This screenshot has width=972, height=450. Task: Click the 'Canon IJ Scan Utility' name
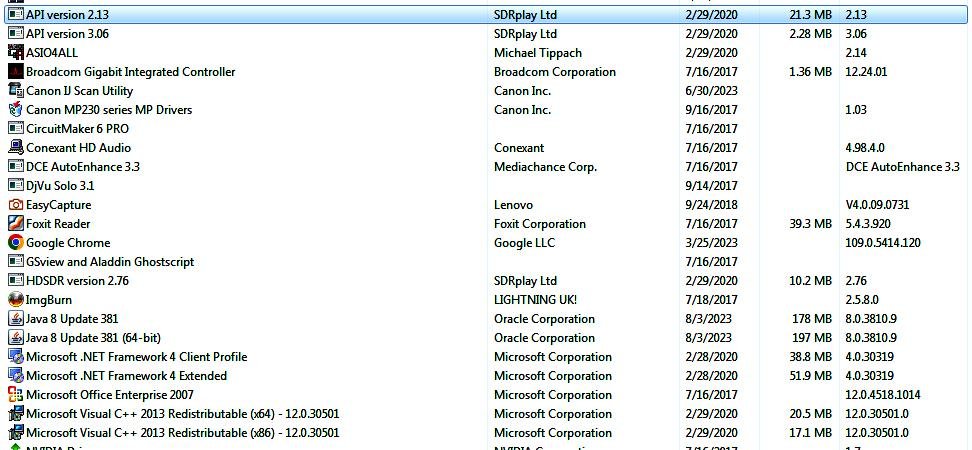coord(79,90)
